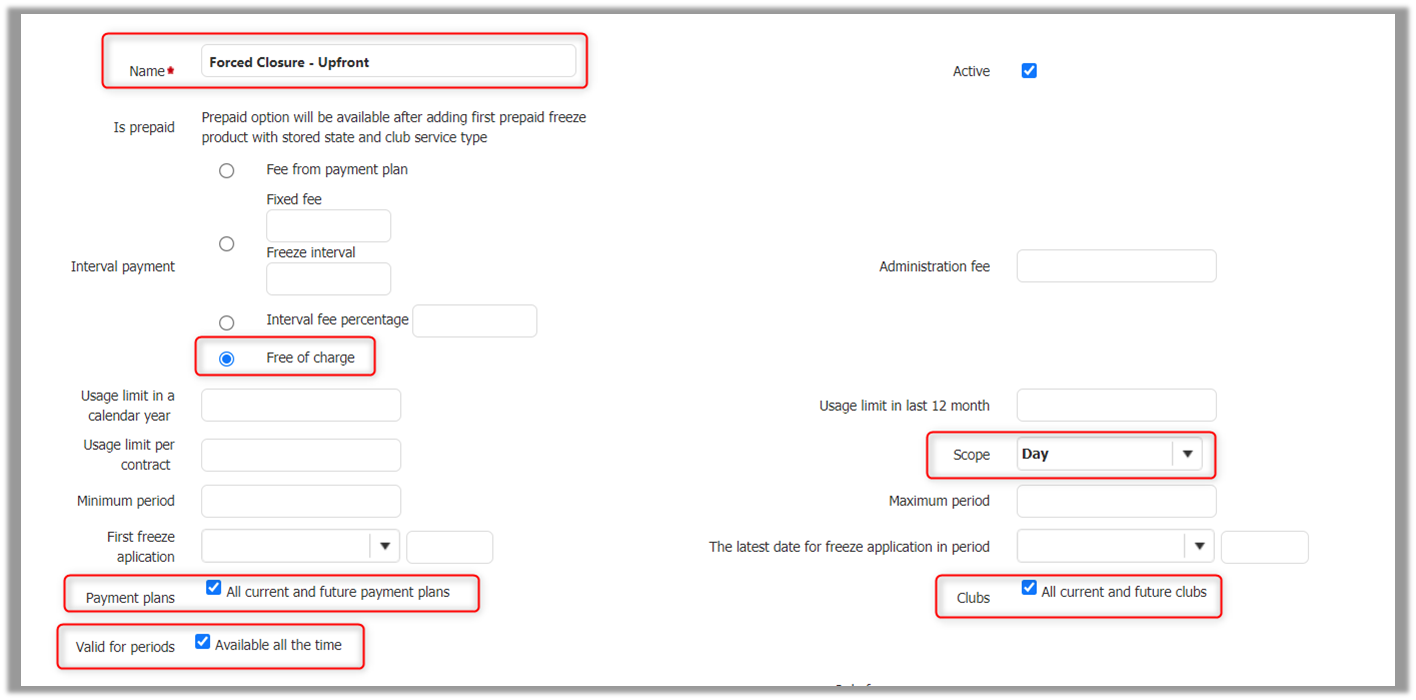The width and height of the screenshot is (1416, 700).
Task: Click the Usage limit in last 12 month field
Action: tap(1116, 405)
